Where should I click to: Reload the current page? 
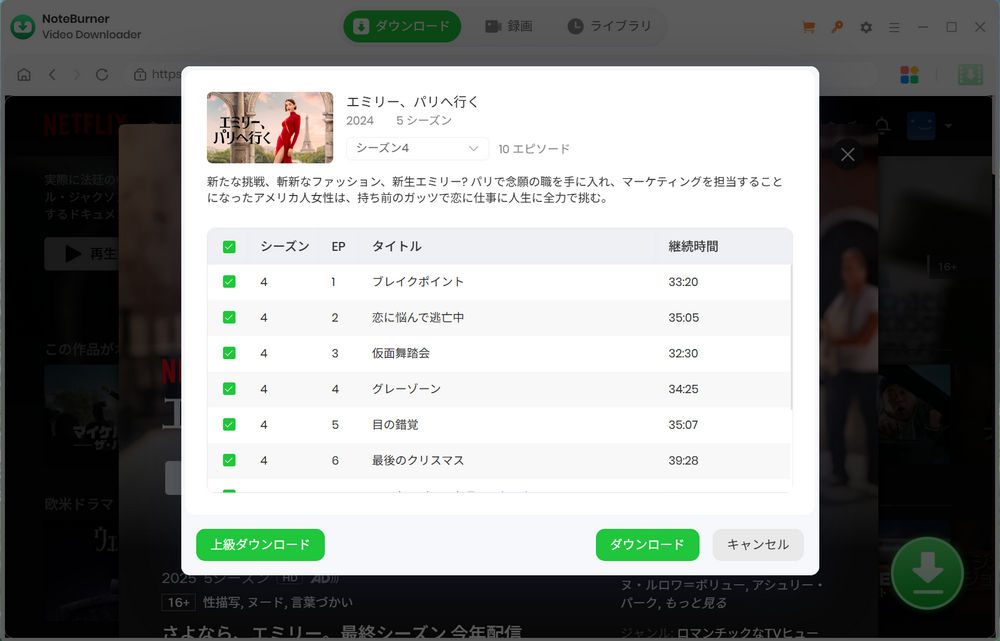pyautogui.click(x=101, y=75)
